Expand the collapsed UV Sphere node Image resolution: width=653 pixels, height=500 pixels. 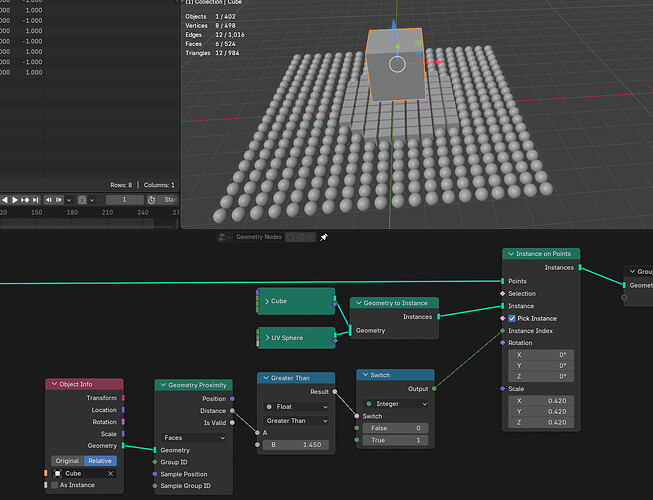pos(267,338)
